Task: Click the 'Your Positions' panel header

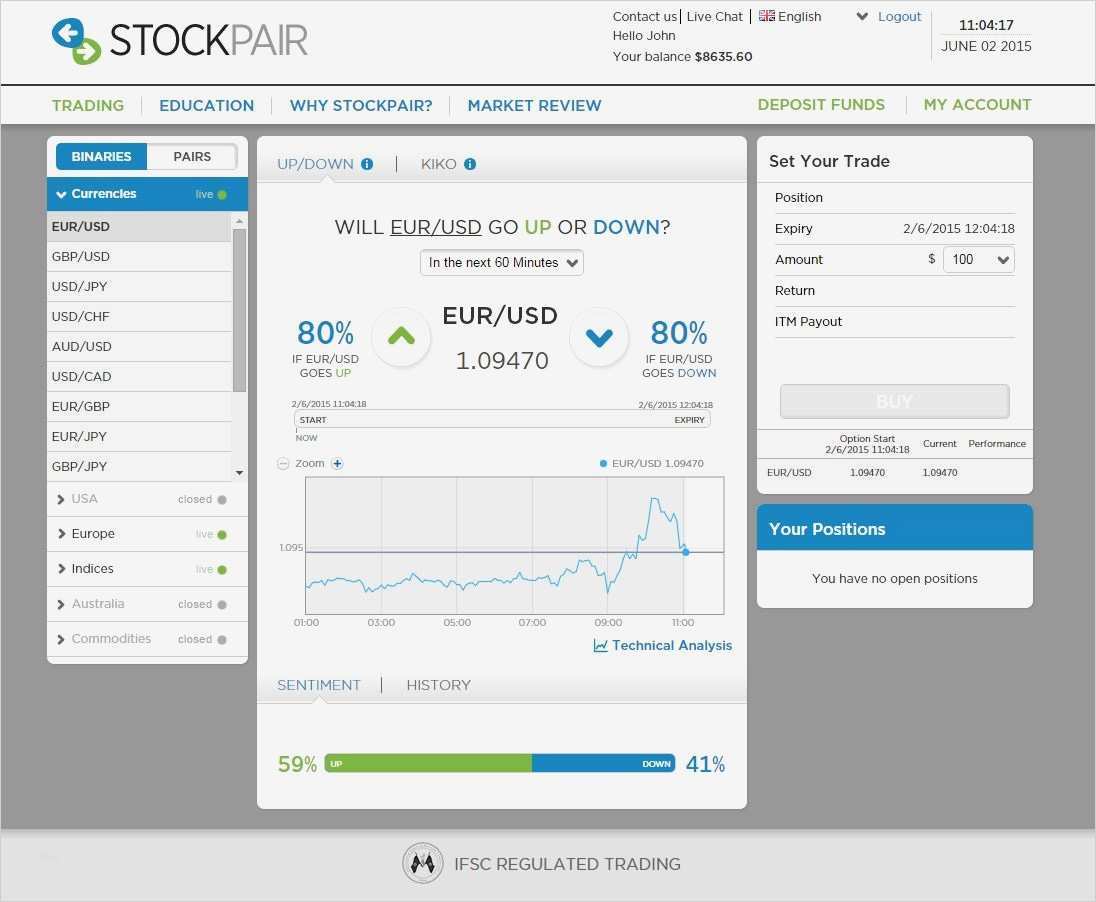Action: pyautogui.click(x=895, y=528)
